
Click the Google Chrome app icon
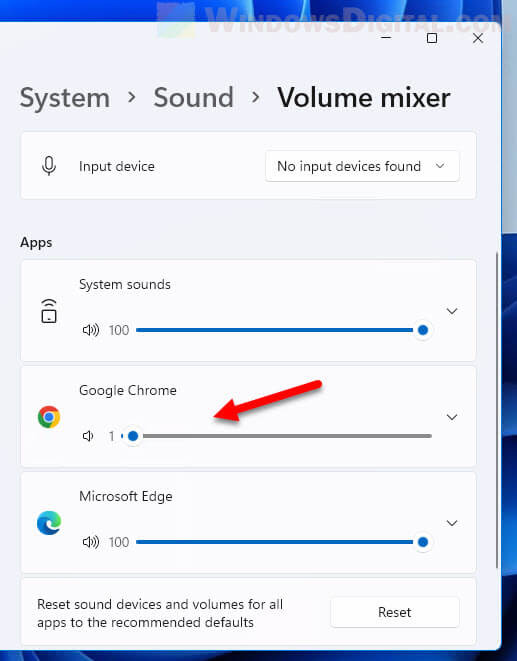tap(49, 417)
